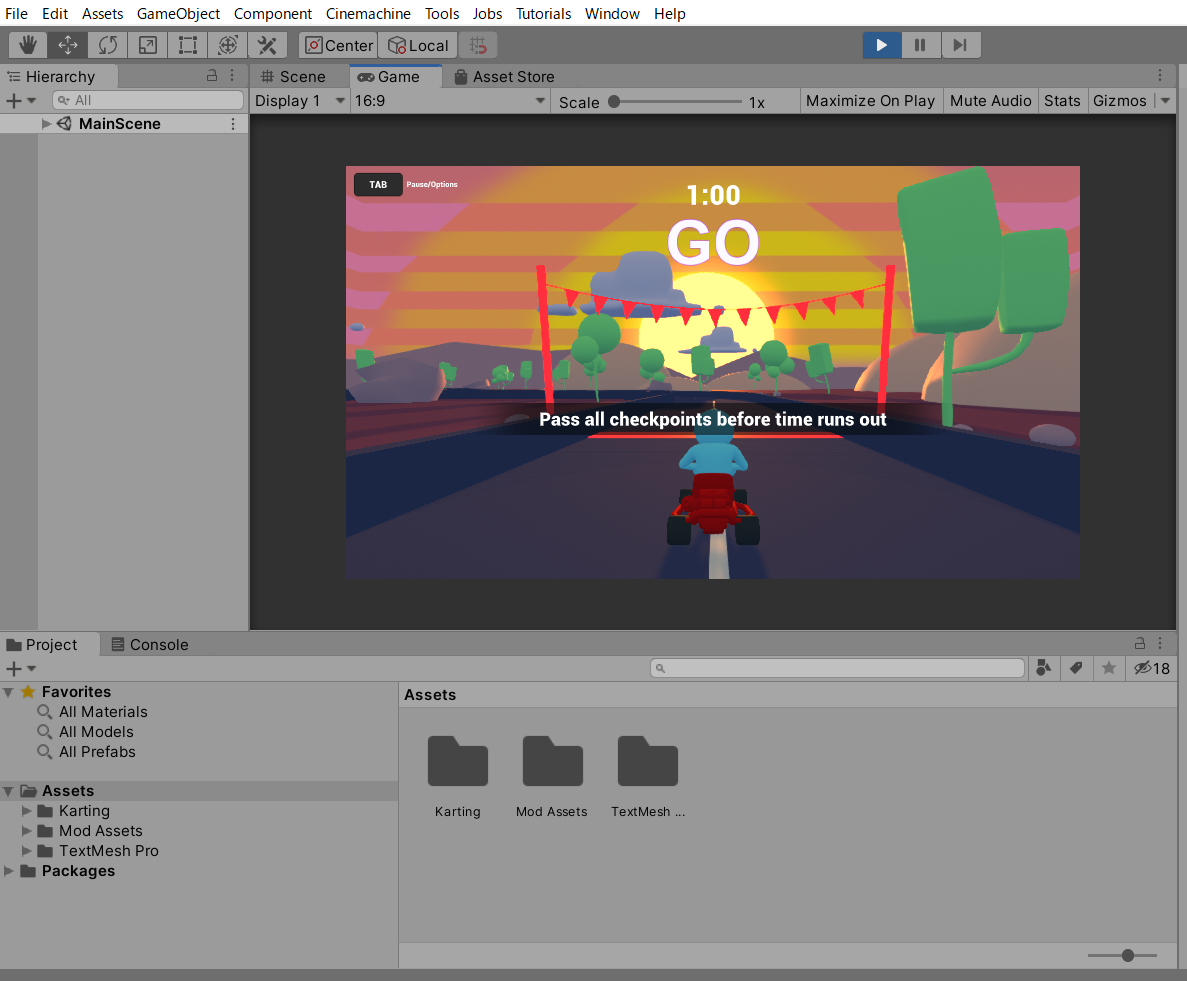
Task: Select the Scale tool
Action: click(x=147, y=45)
